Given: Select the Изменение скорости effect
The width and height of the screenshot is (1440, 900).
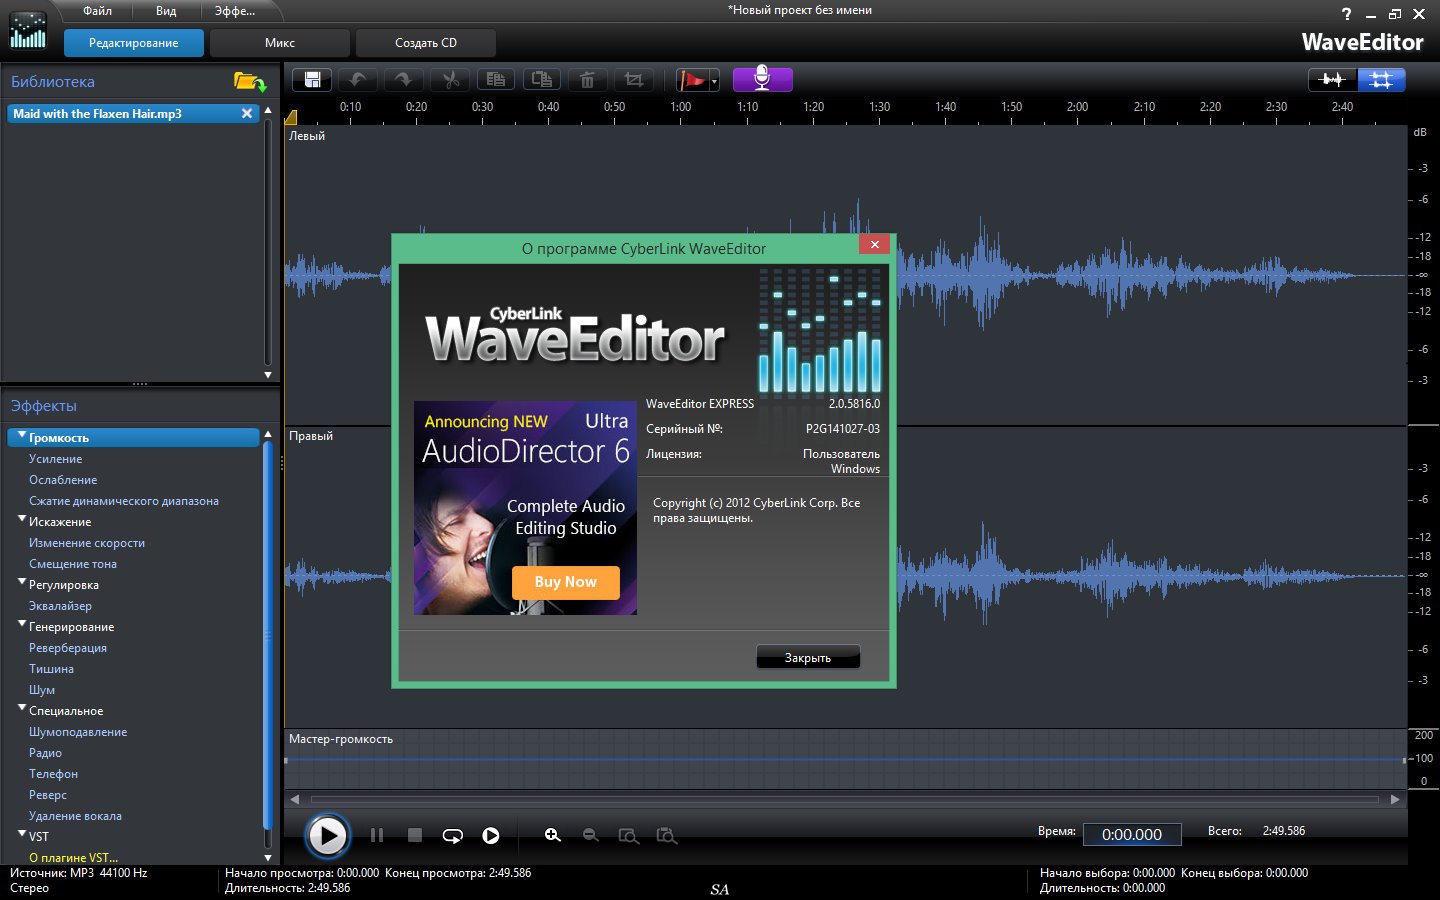Looking at the screenshot, I should click(87, 543).
